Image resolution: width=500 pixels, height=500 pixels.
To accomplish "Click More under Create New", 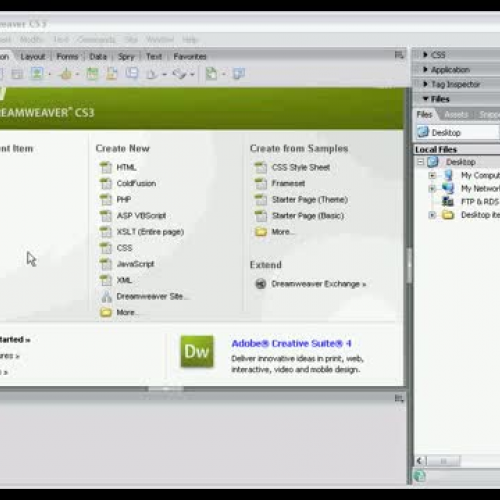I will (x=127, y=312).
